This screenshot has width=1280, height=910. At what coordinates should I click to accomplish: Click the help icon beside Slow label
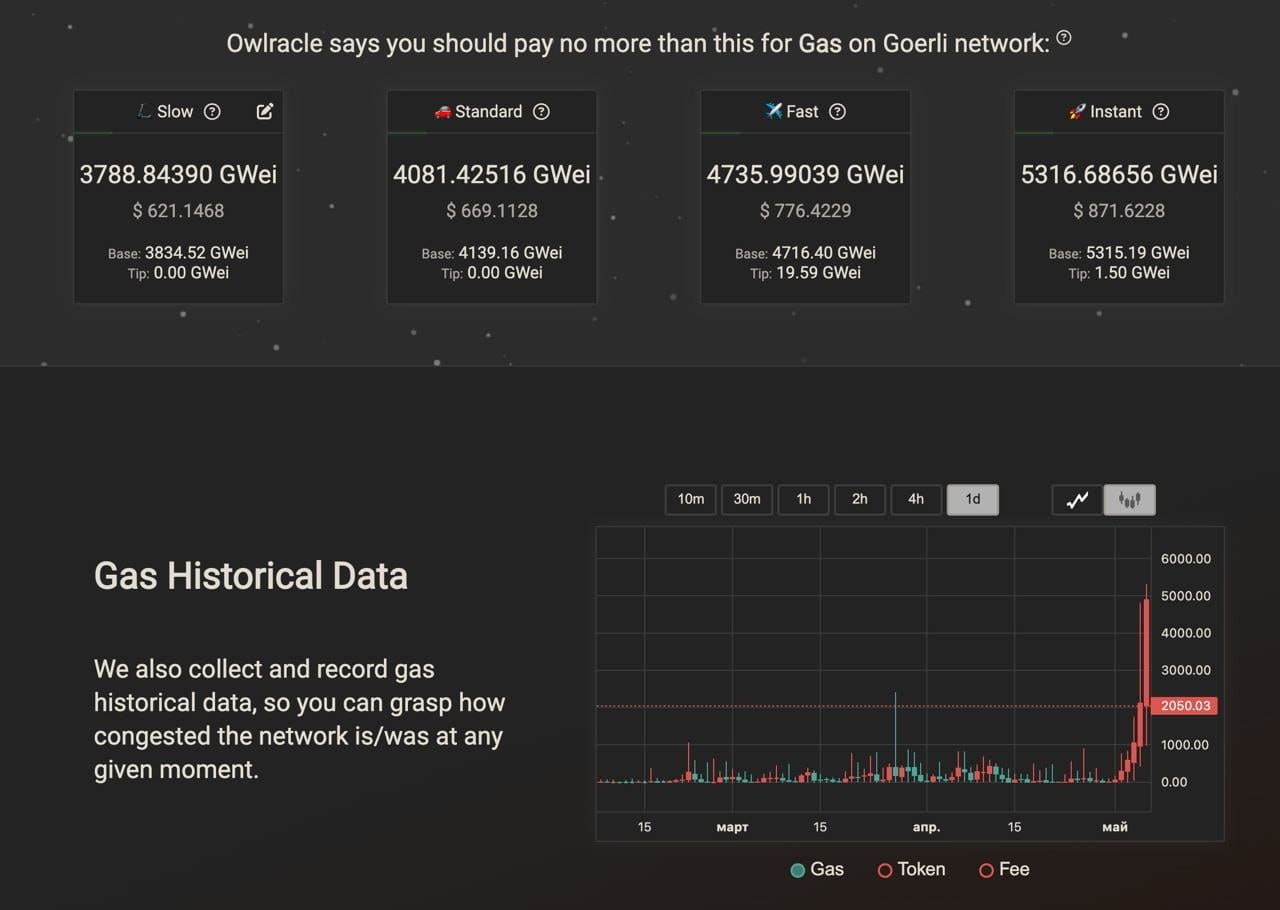[212, 112]
